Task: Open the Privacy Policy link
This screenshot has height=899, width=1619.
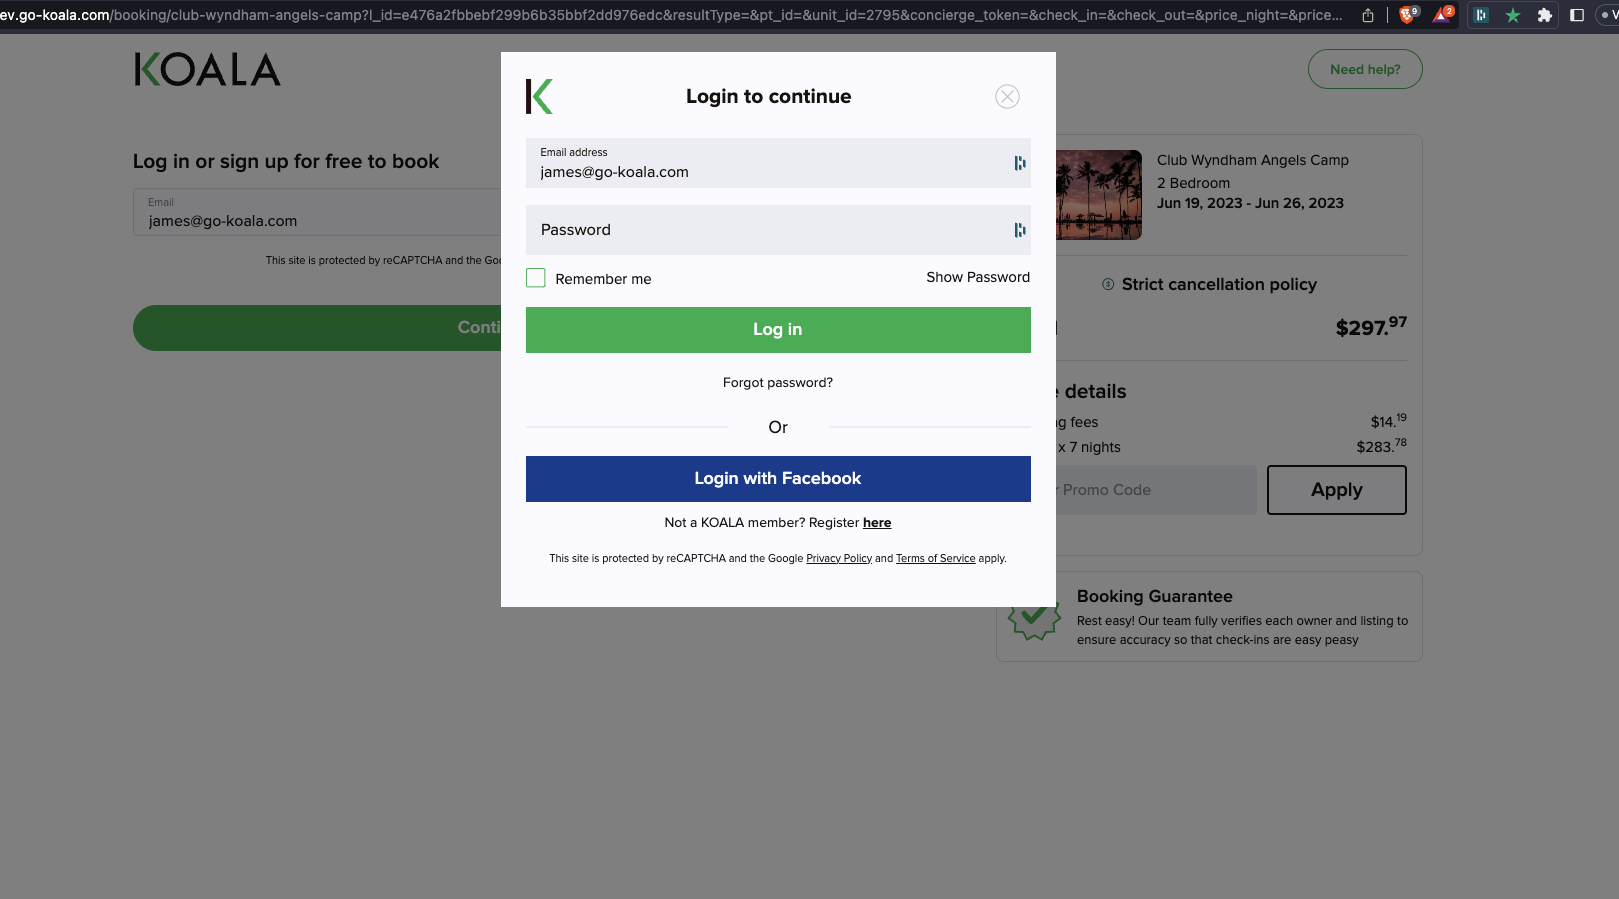Action: click(x=839, y=558)
